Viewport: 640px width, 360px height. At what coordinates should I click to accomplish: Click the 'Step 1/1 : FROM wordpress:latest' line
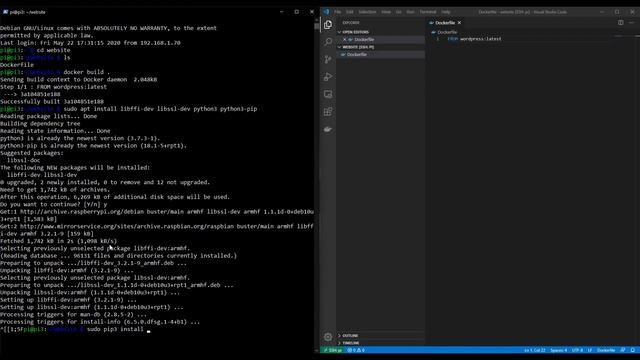pos(53,87)
